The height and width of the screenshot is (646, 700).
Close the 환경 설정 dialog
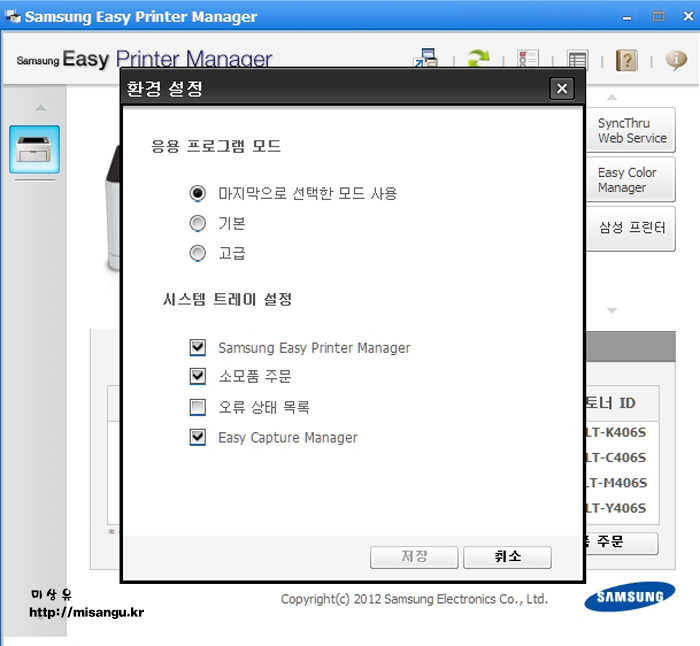pyautogui.click(x=562, y=88)
